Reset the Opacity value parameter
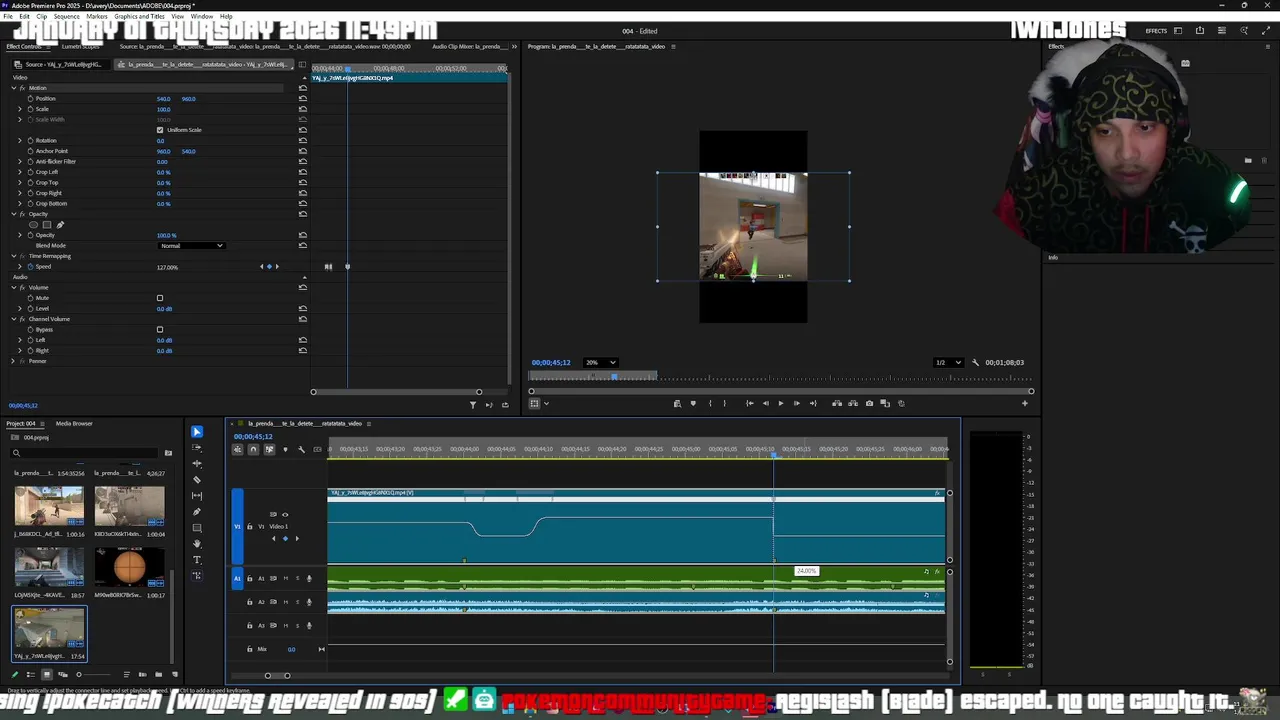1280x720 pixels. [303, 235]
